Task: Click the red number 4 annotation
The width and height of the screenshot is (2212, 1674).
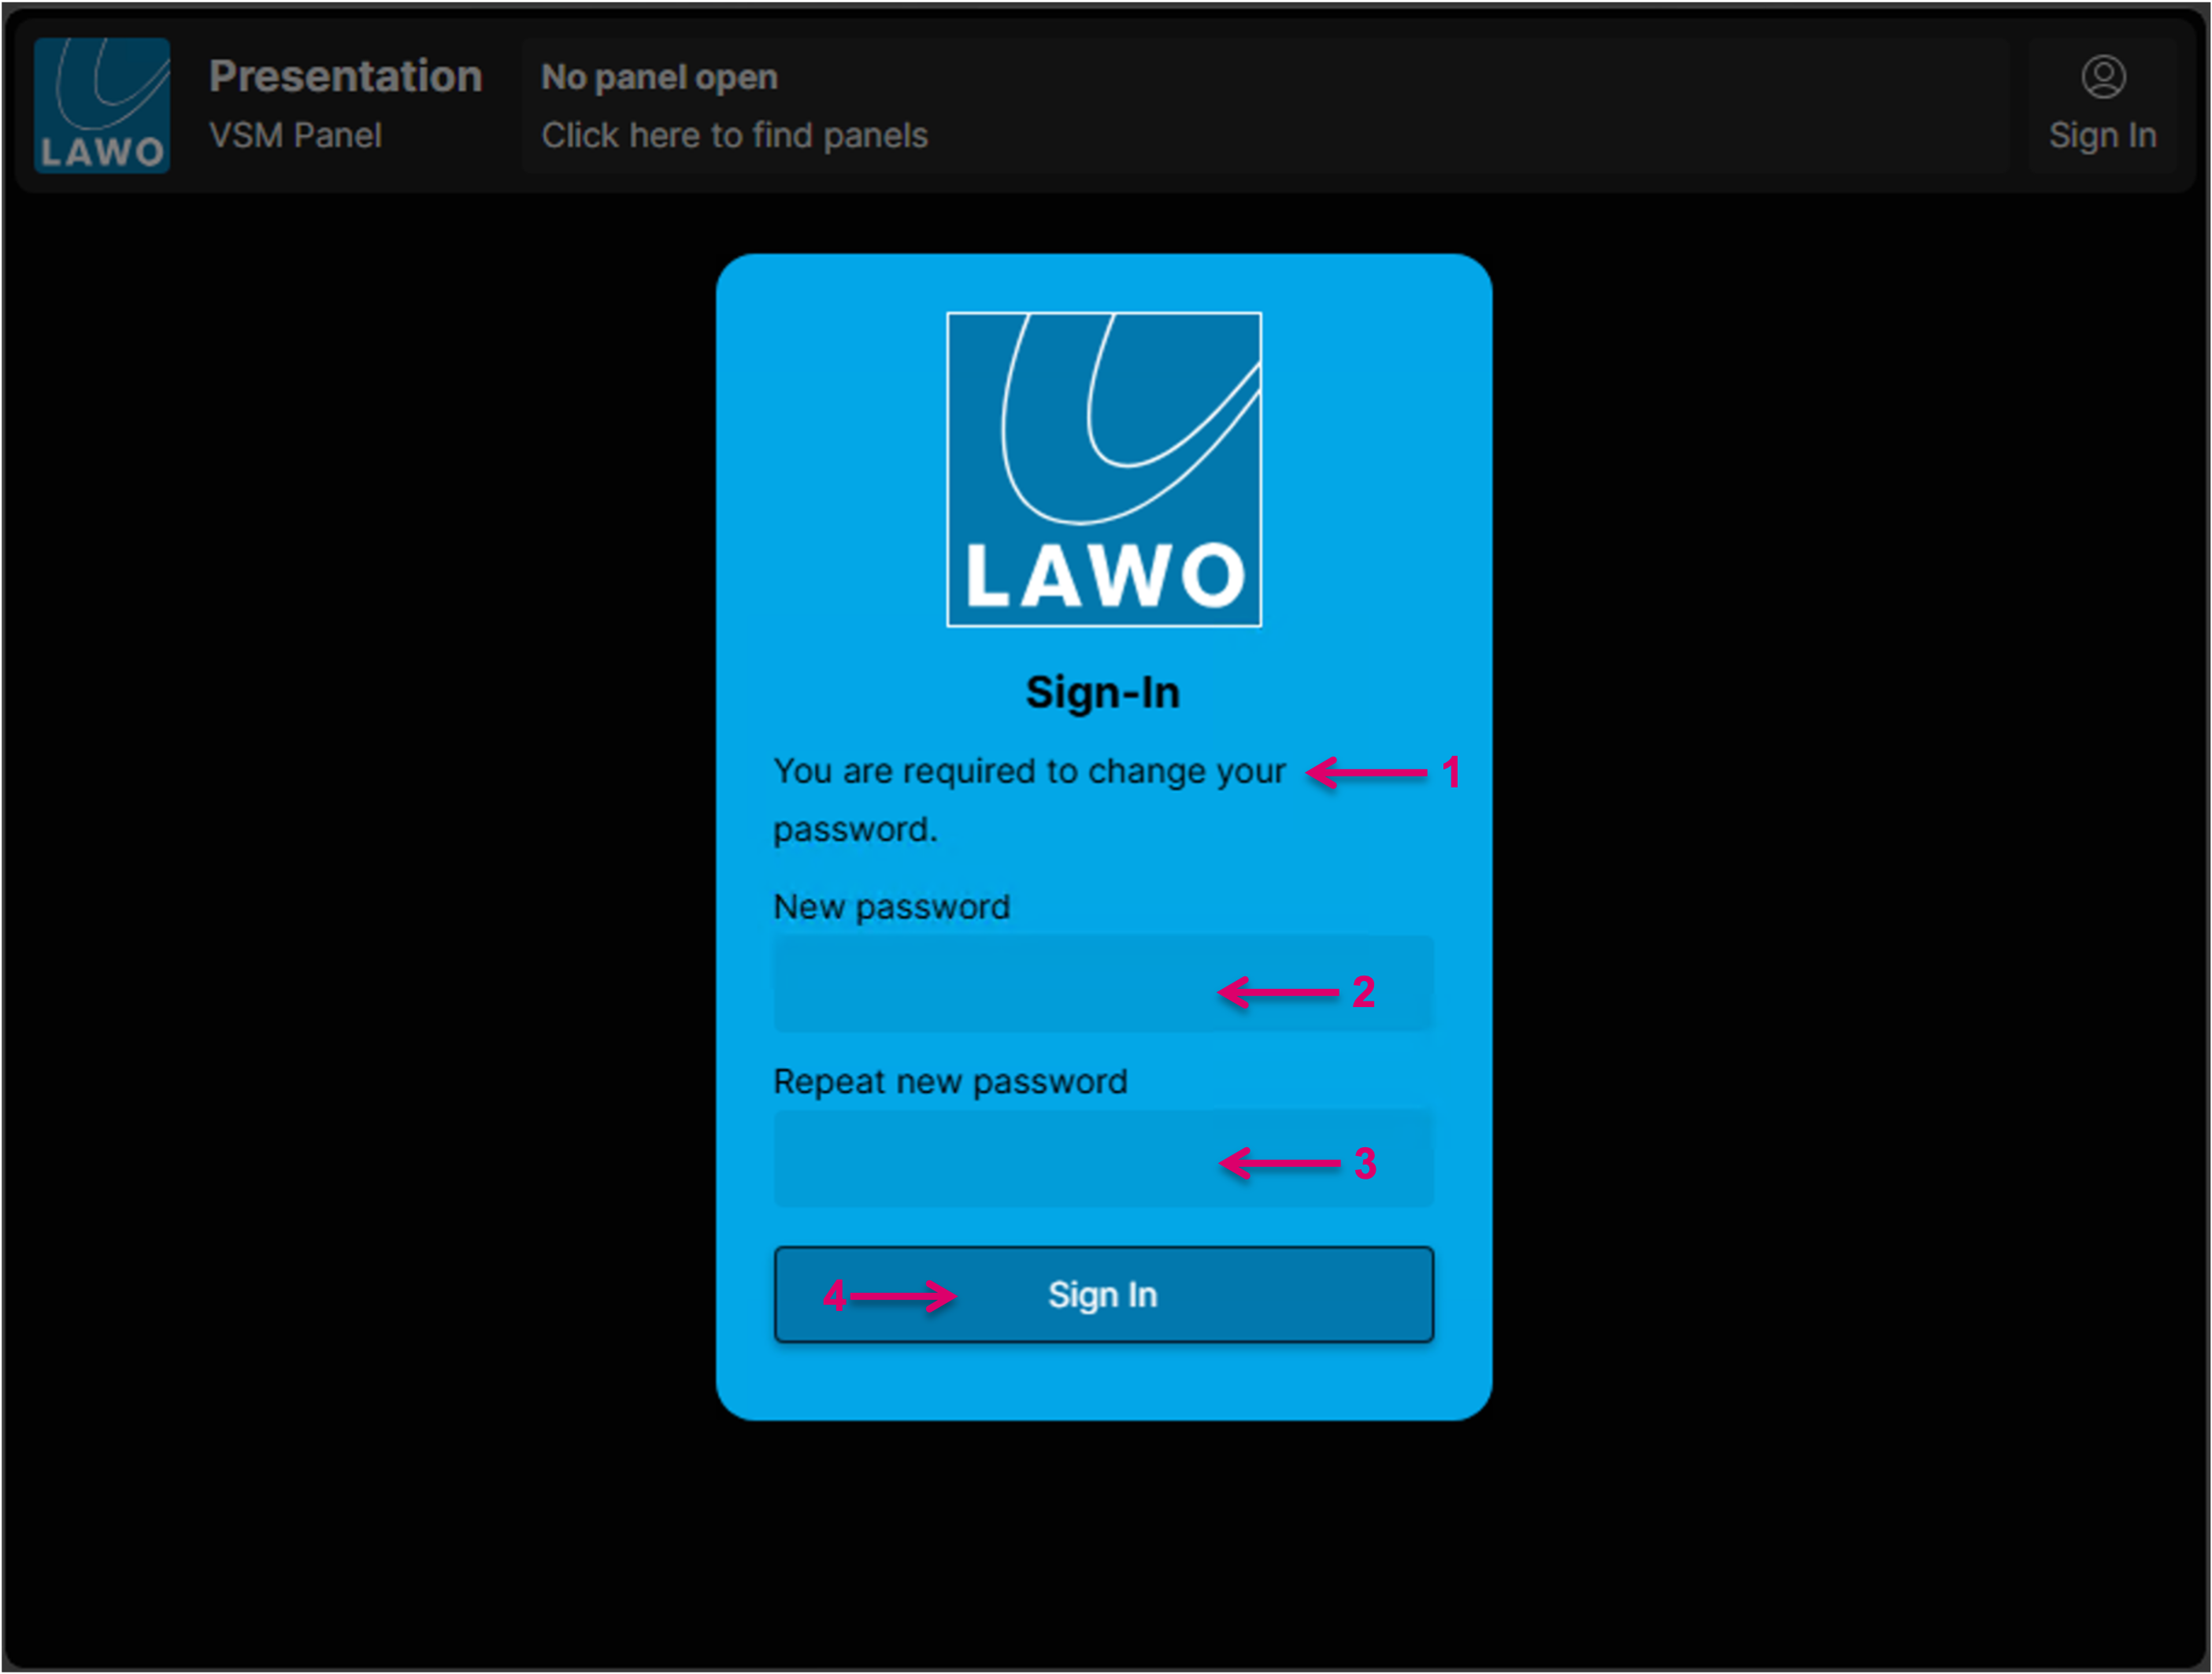Action: point(834,1296)
